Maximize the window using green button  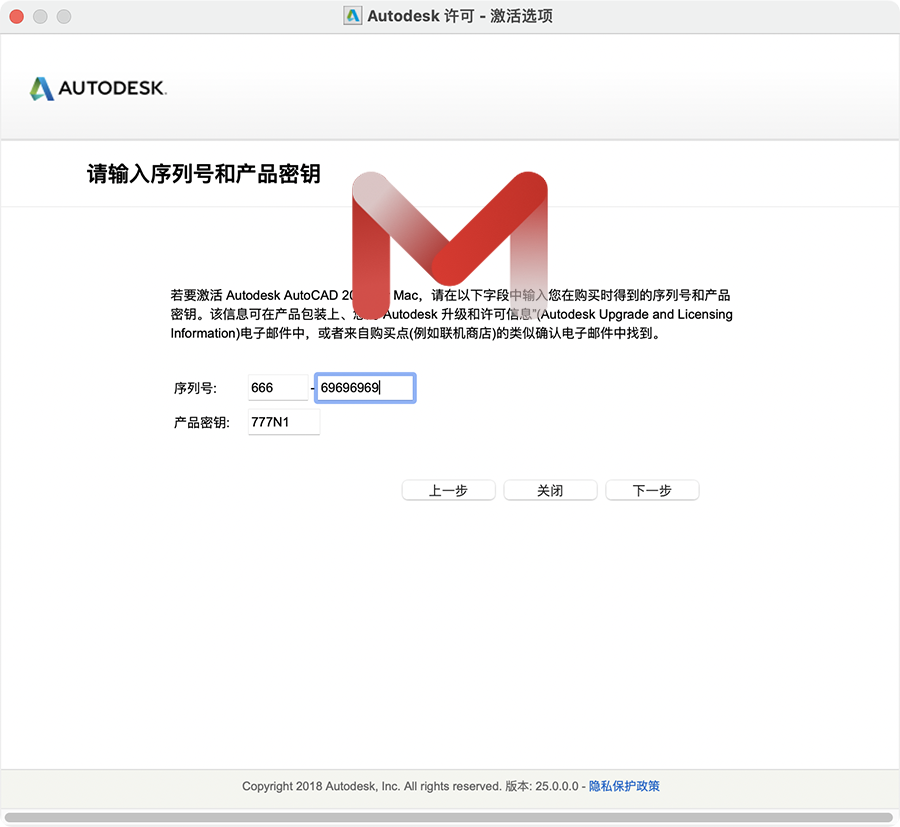point(63,17)
